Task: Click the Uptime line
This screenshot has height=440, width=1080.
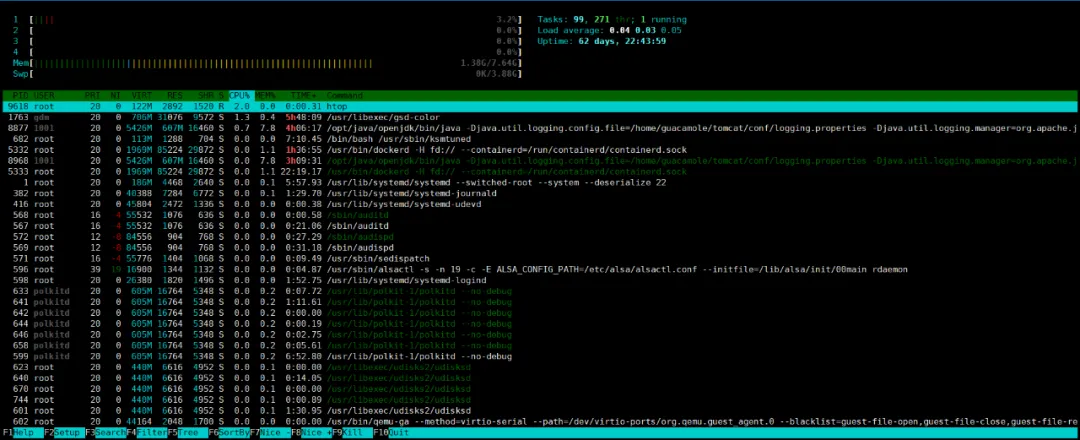Action: point(601,41)
